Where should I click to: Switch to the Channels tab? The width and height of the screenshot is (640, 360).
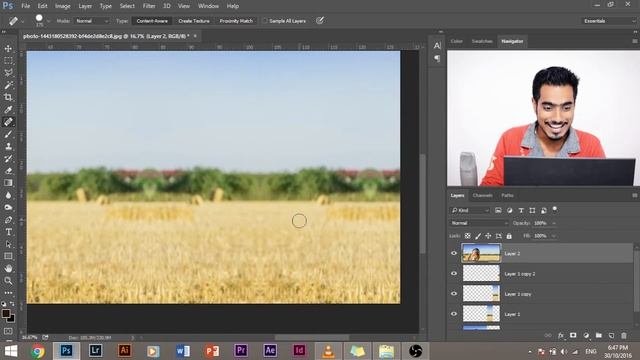click(482, 196)
